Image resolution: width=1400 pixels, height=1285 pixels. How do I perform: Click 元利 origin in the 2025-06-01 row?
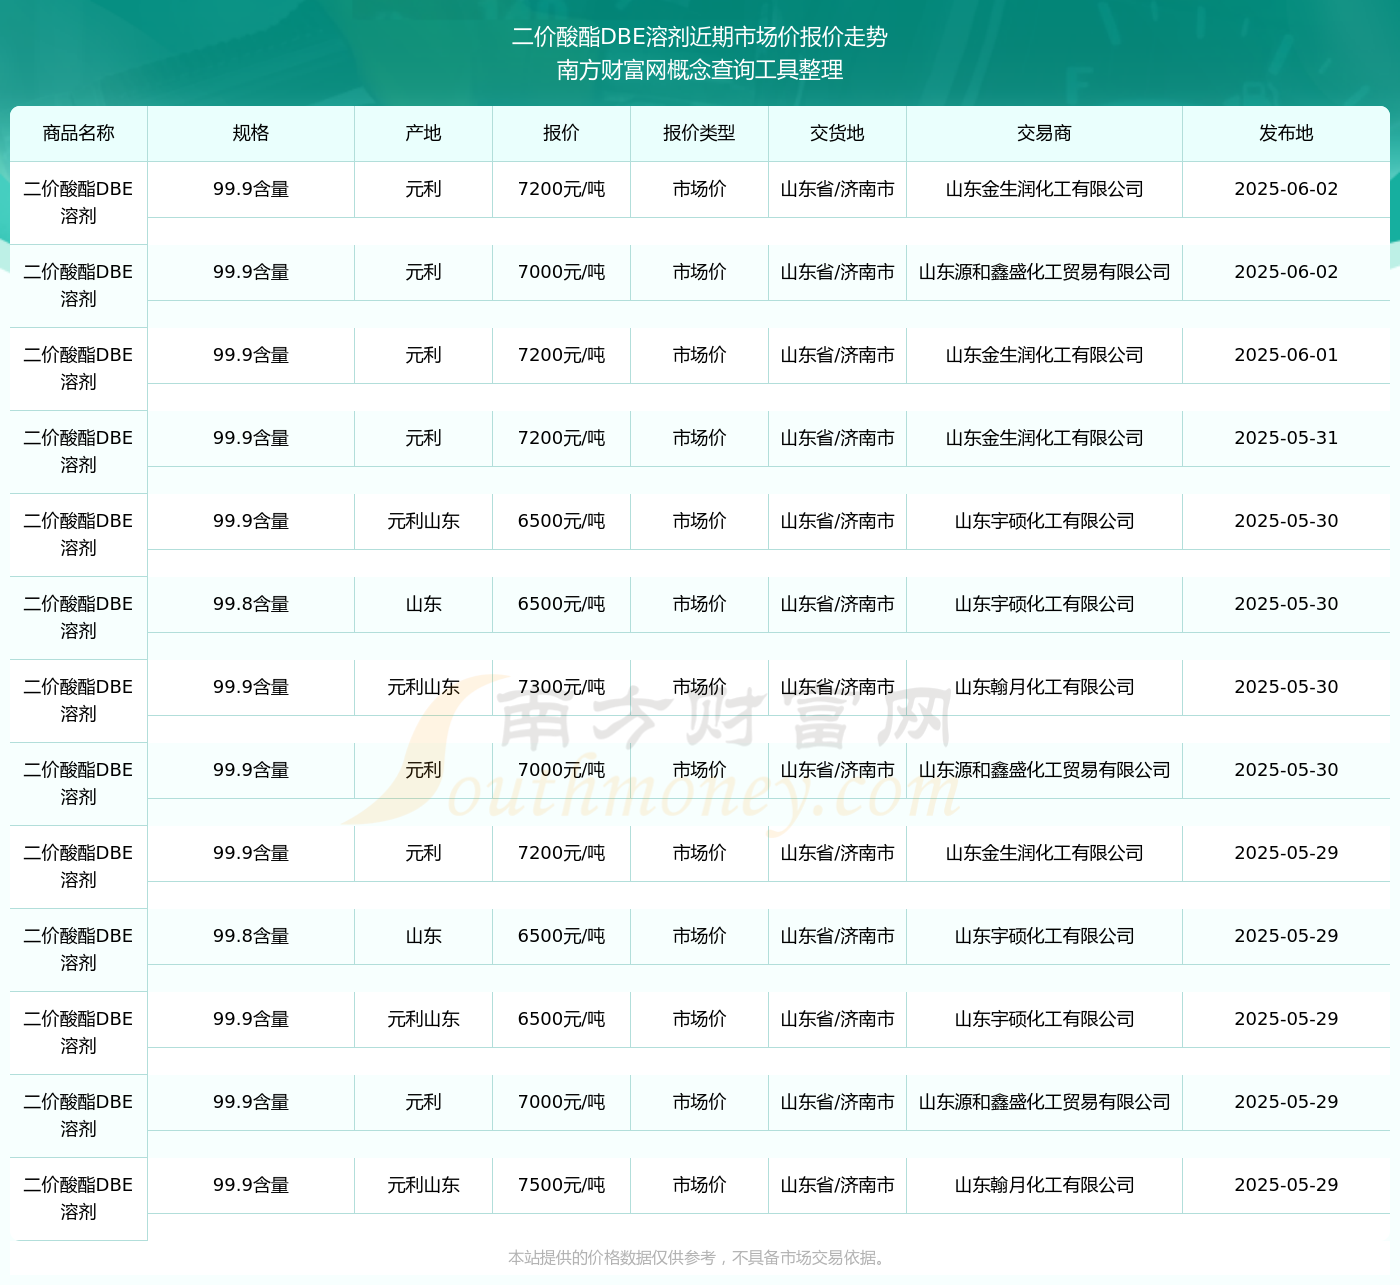point(423,355)
